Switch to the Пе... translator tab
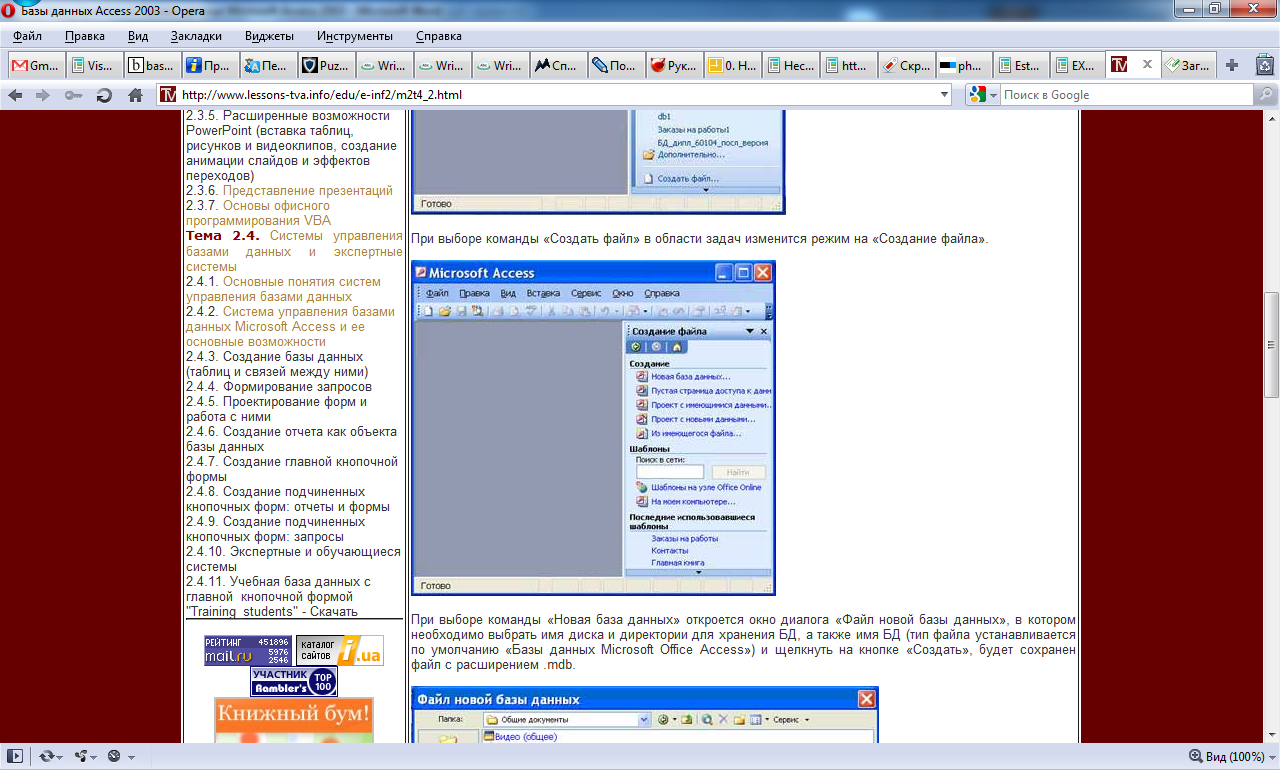The width and height of the screenshot is (1280, 770). click(268, 65)
